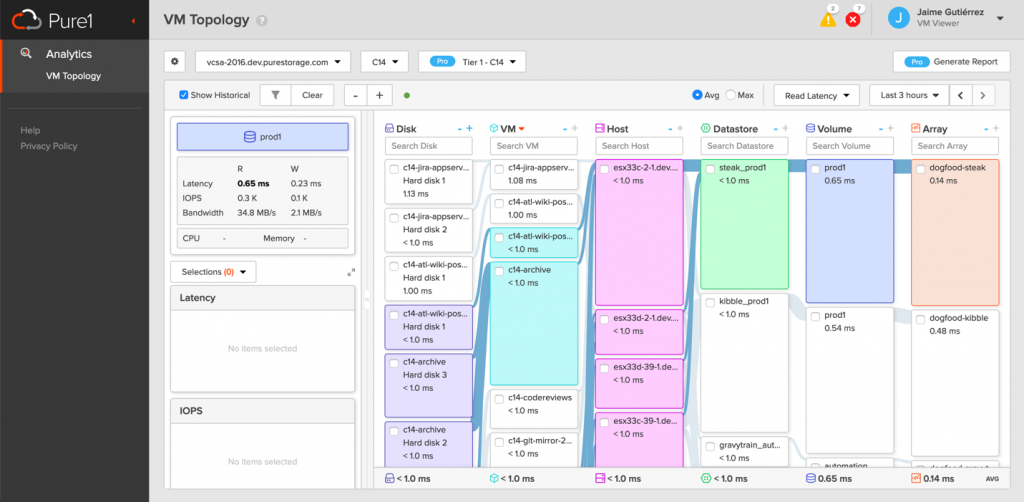
Task: Collapse the sidebar with the orange arrow
Action: click(133, 21)
